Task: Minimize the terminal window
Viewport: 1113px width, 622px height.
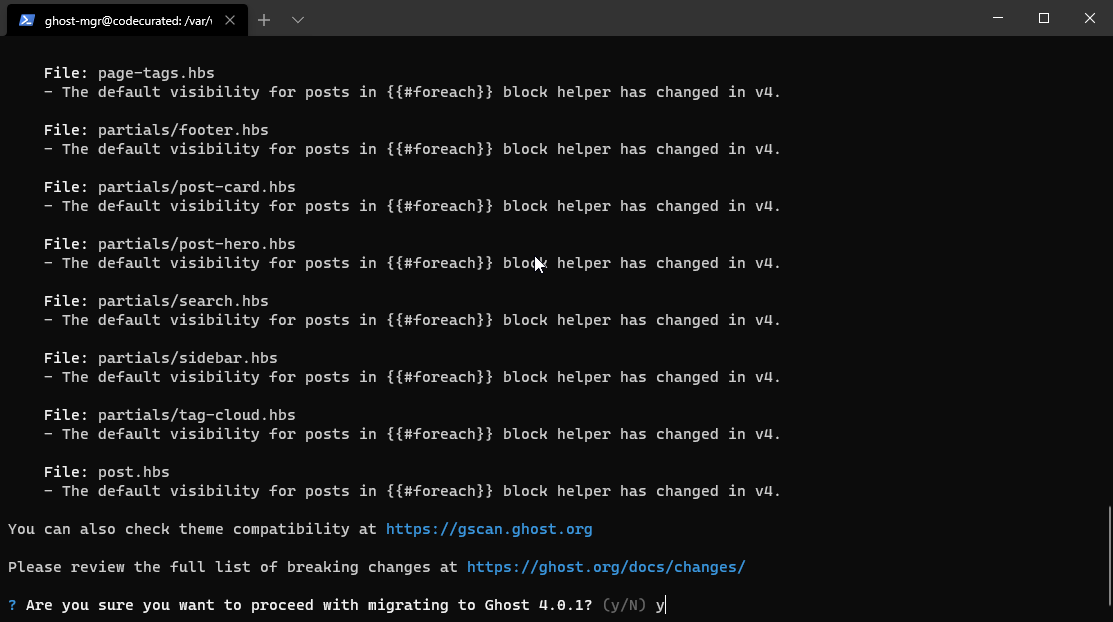Action: (998, 18)
